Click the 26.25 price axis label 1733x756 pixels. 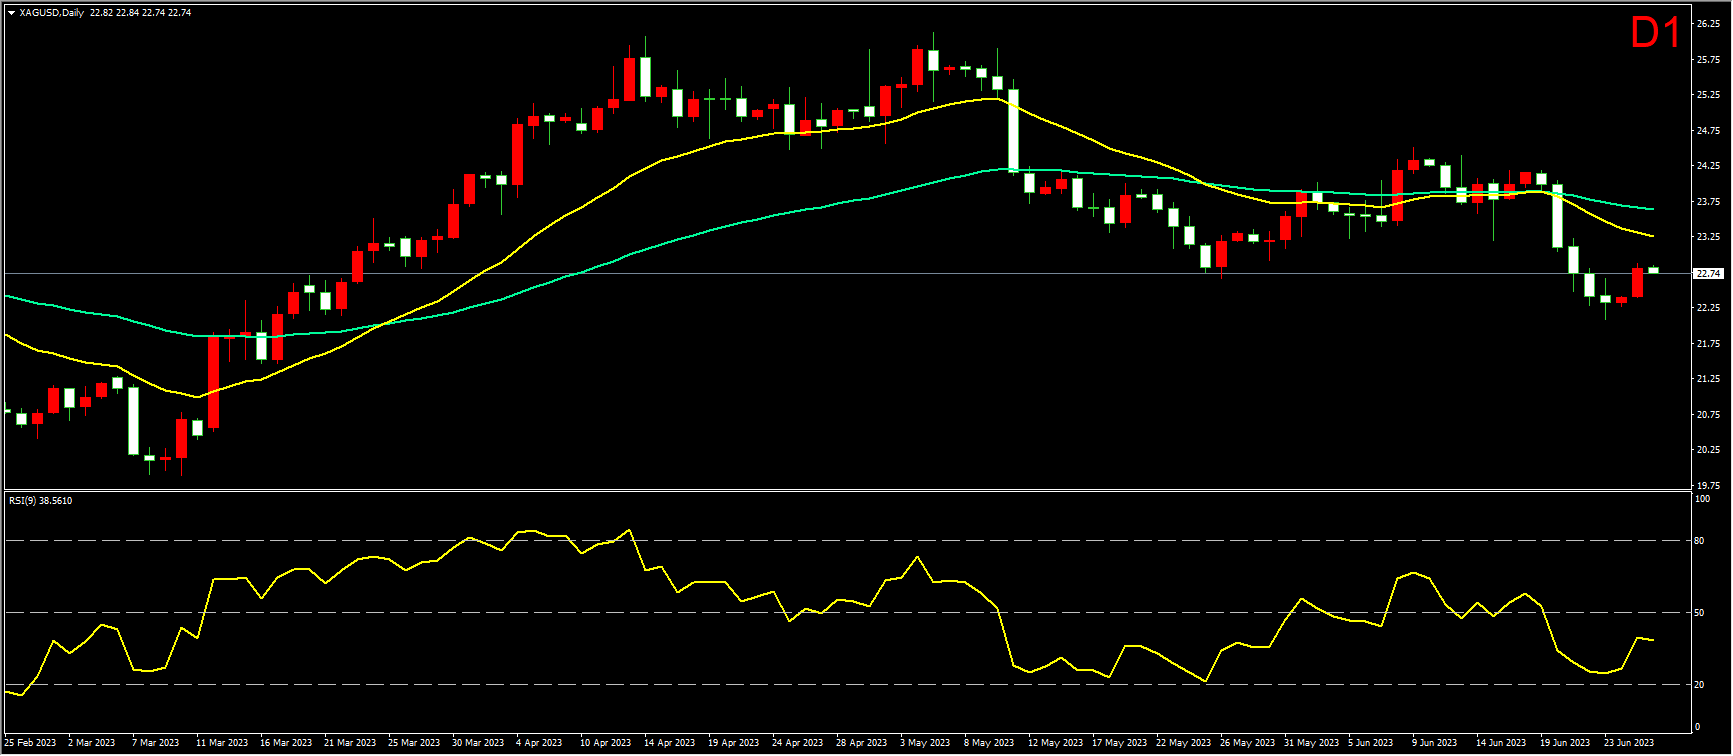click(x=1708, y=24)
